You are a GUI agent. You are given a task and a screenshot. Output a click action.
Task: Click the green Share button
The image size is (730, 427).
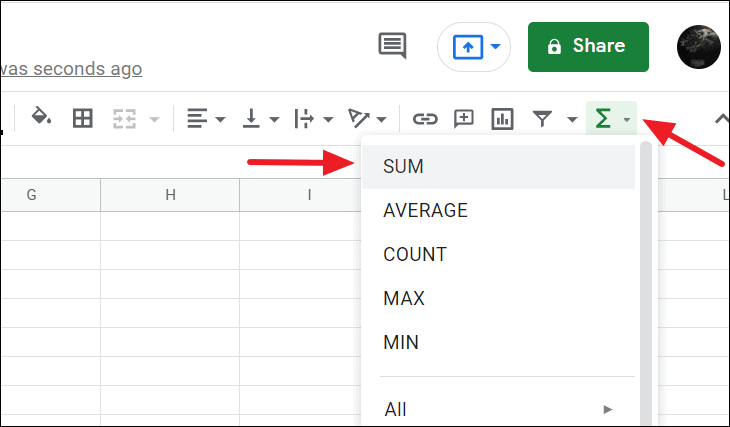pyautogui.click(x=588, y=46)
